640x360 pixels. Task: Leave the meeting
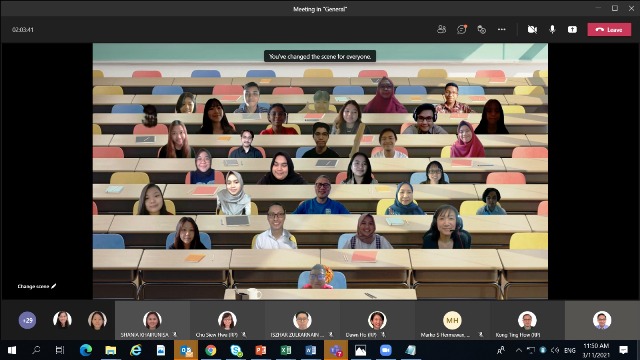(x=609, y=29)
